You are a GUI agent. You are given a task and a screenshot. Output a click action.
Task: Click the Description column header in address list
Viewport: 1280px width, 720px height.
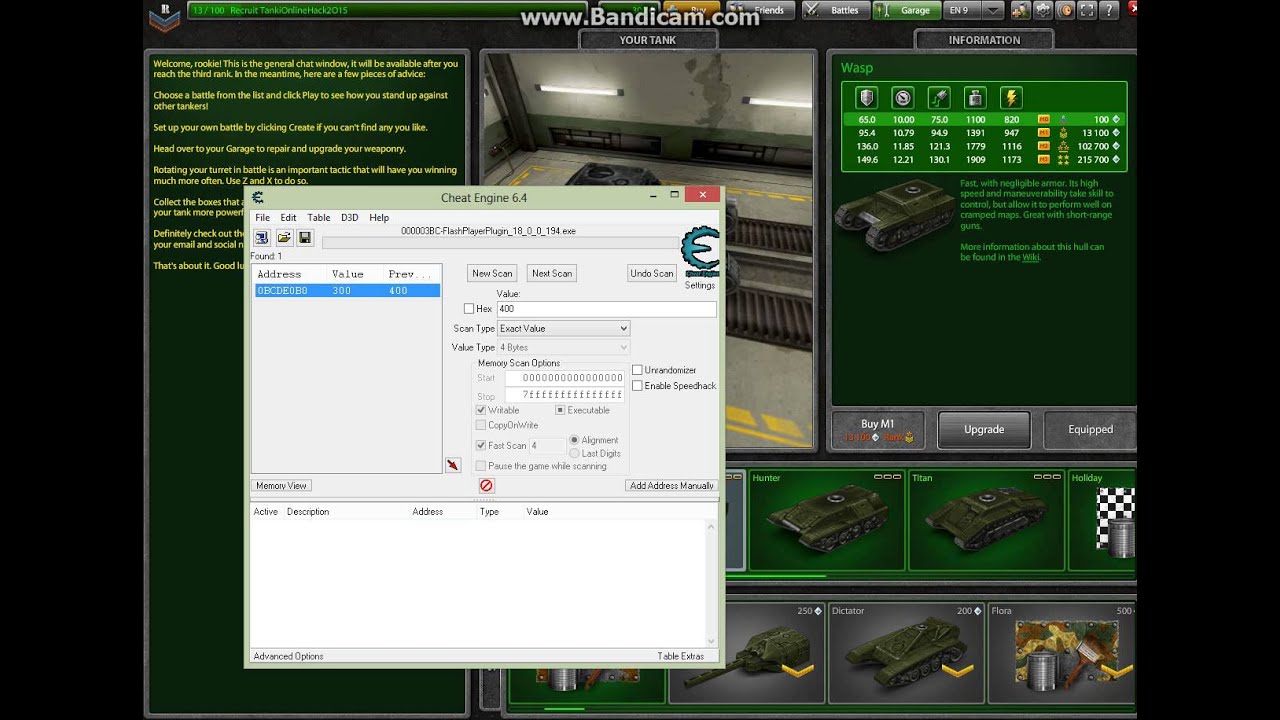308,511
